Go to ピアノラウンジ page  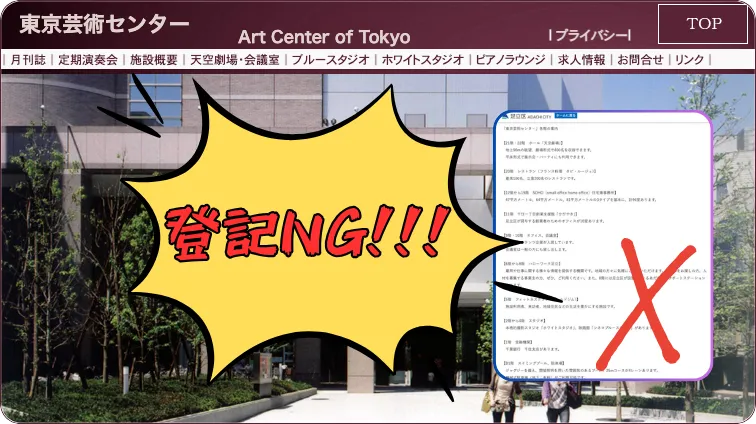(511, 60)
